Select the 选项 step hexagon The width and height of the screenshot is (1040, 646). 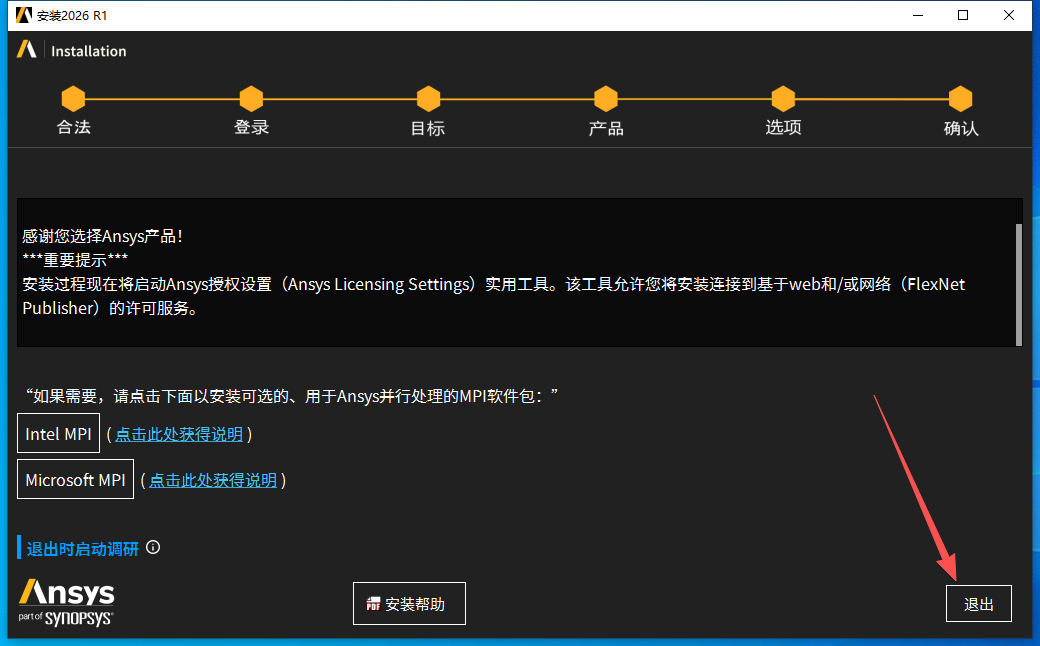tap(783, 98)
